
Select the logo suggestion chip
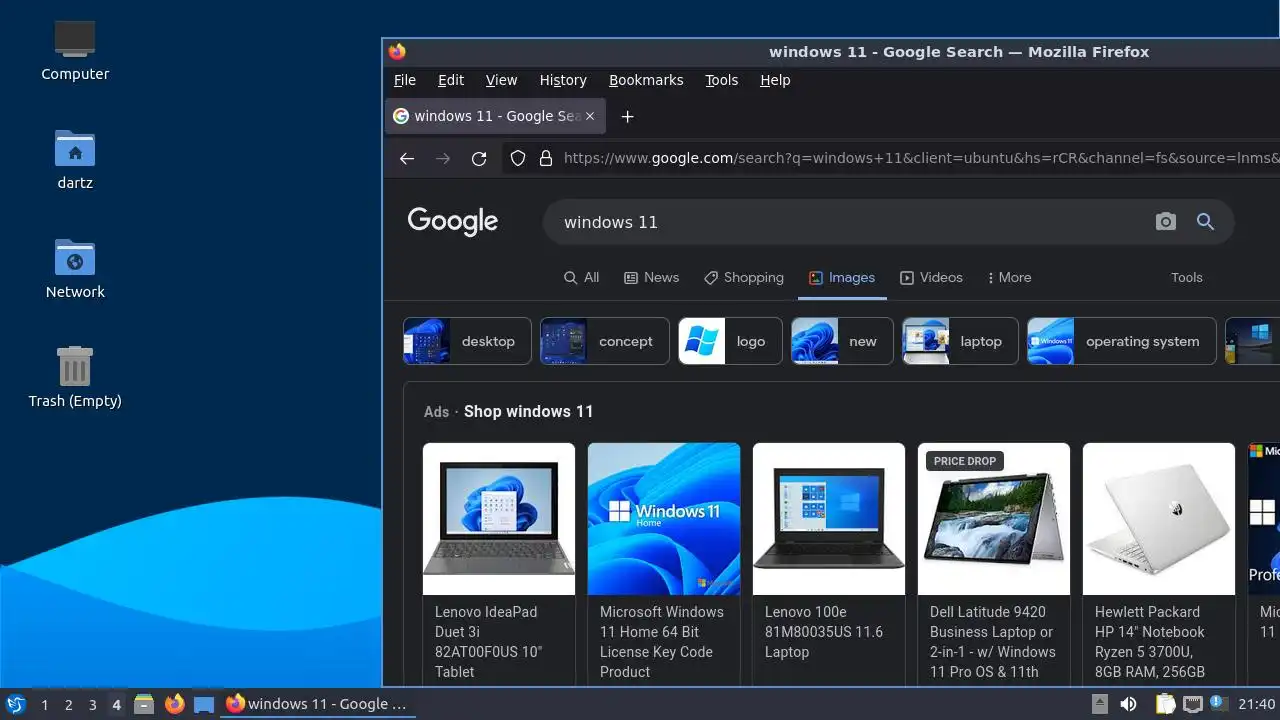coord(730,341)
